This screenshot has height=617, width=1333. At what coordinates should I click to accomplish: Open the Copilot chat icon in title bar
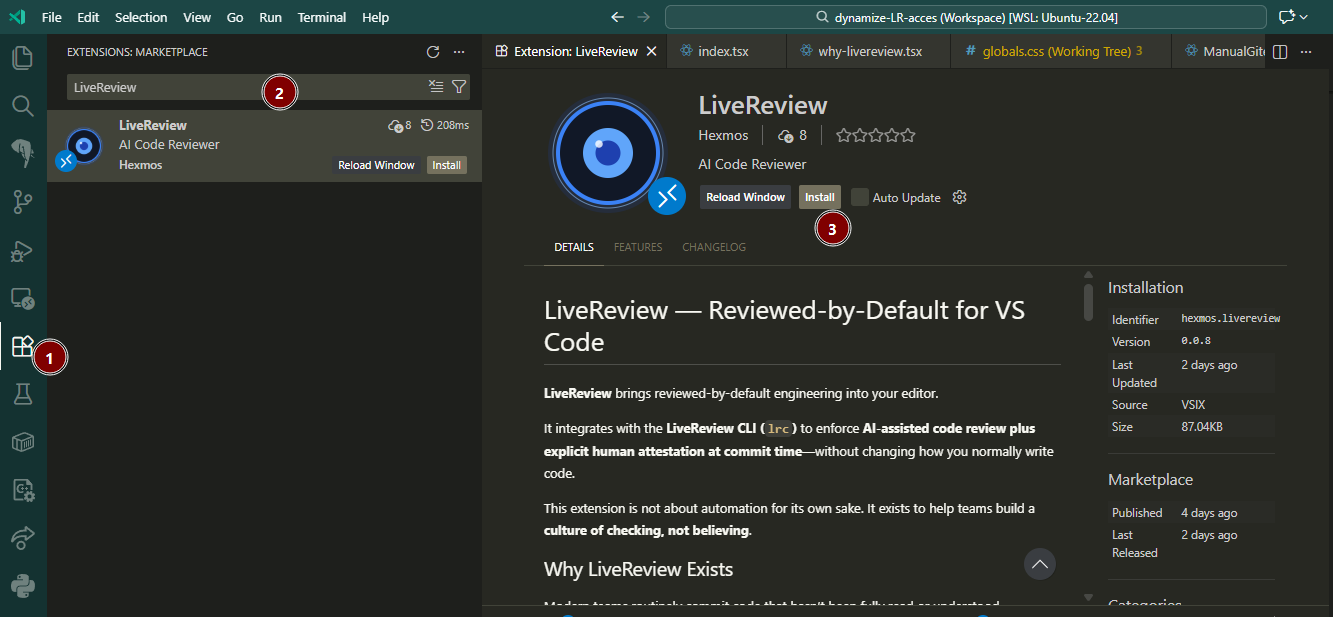tap(1286, 17)
